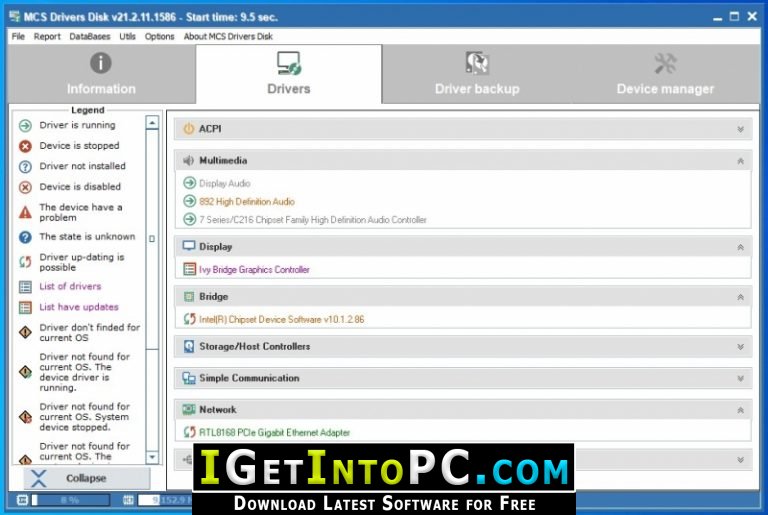The image size is (768, 515).
Task: Select Intel(R) Chipset Device Software v10.1.2.86
Action: coord(282,319)
